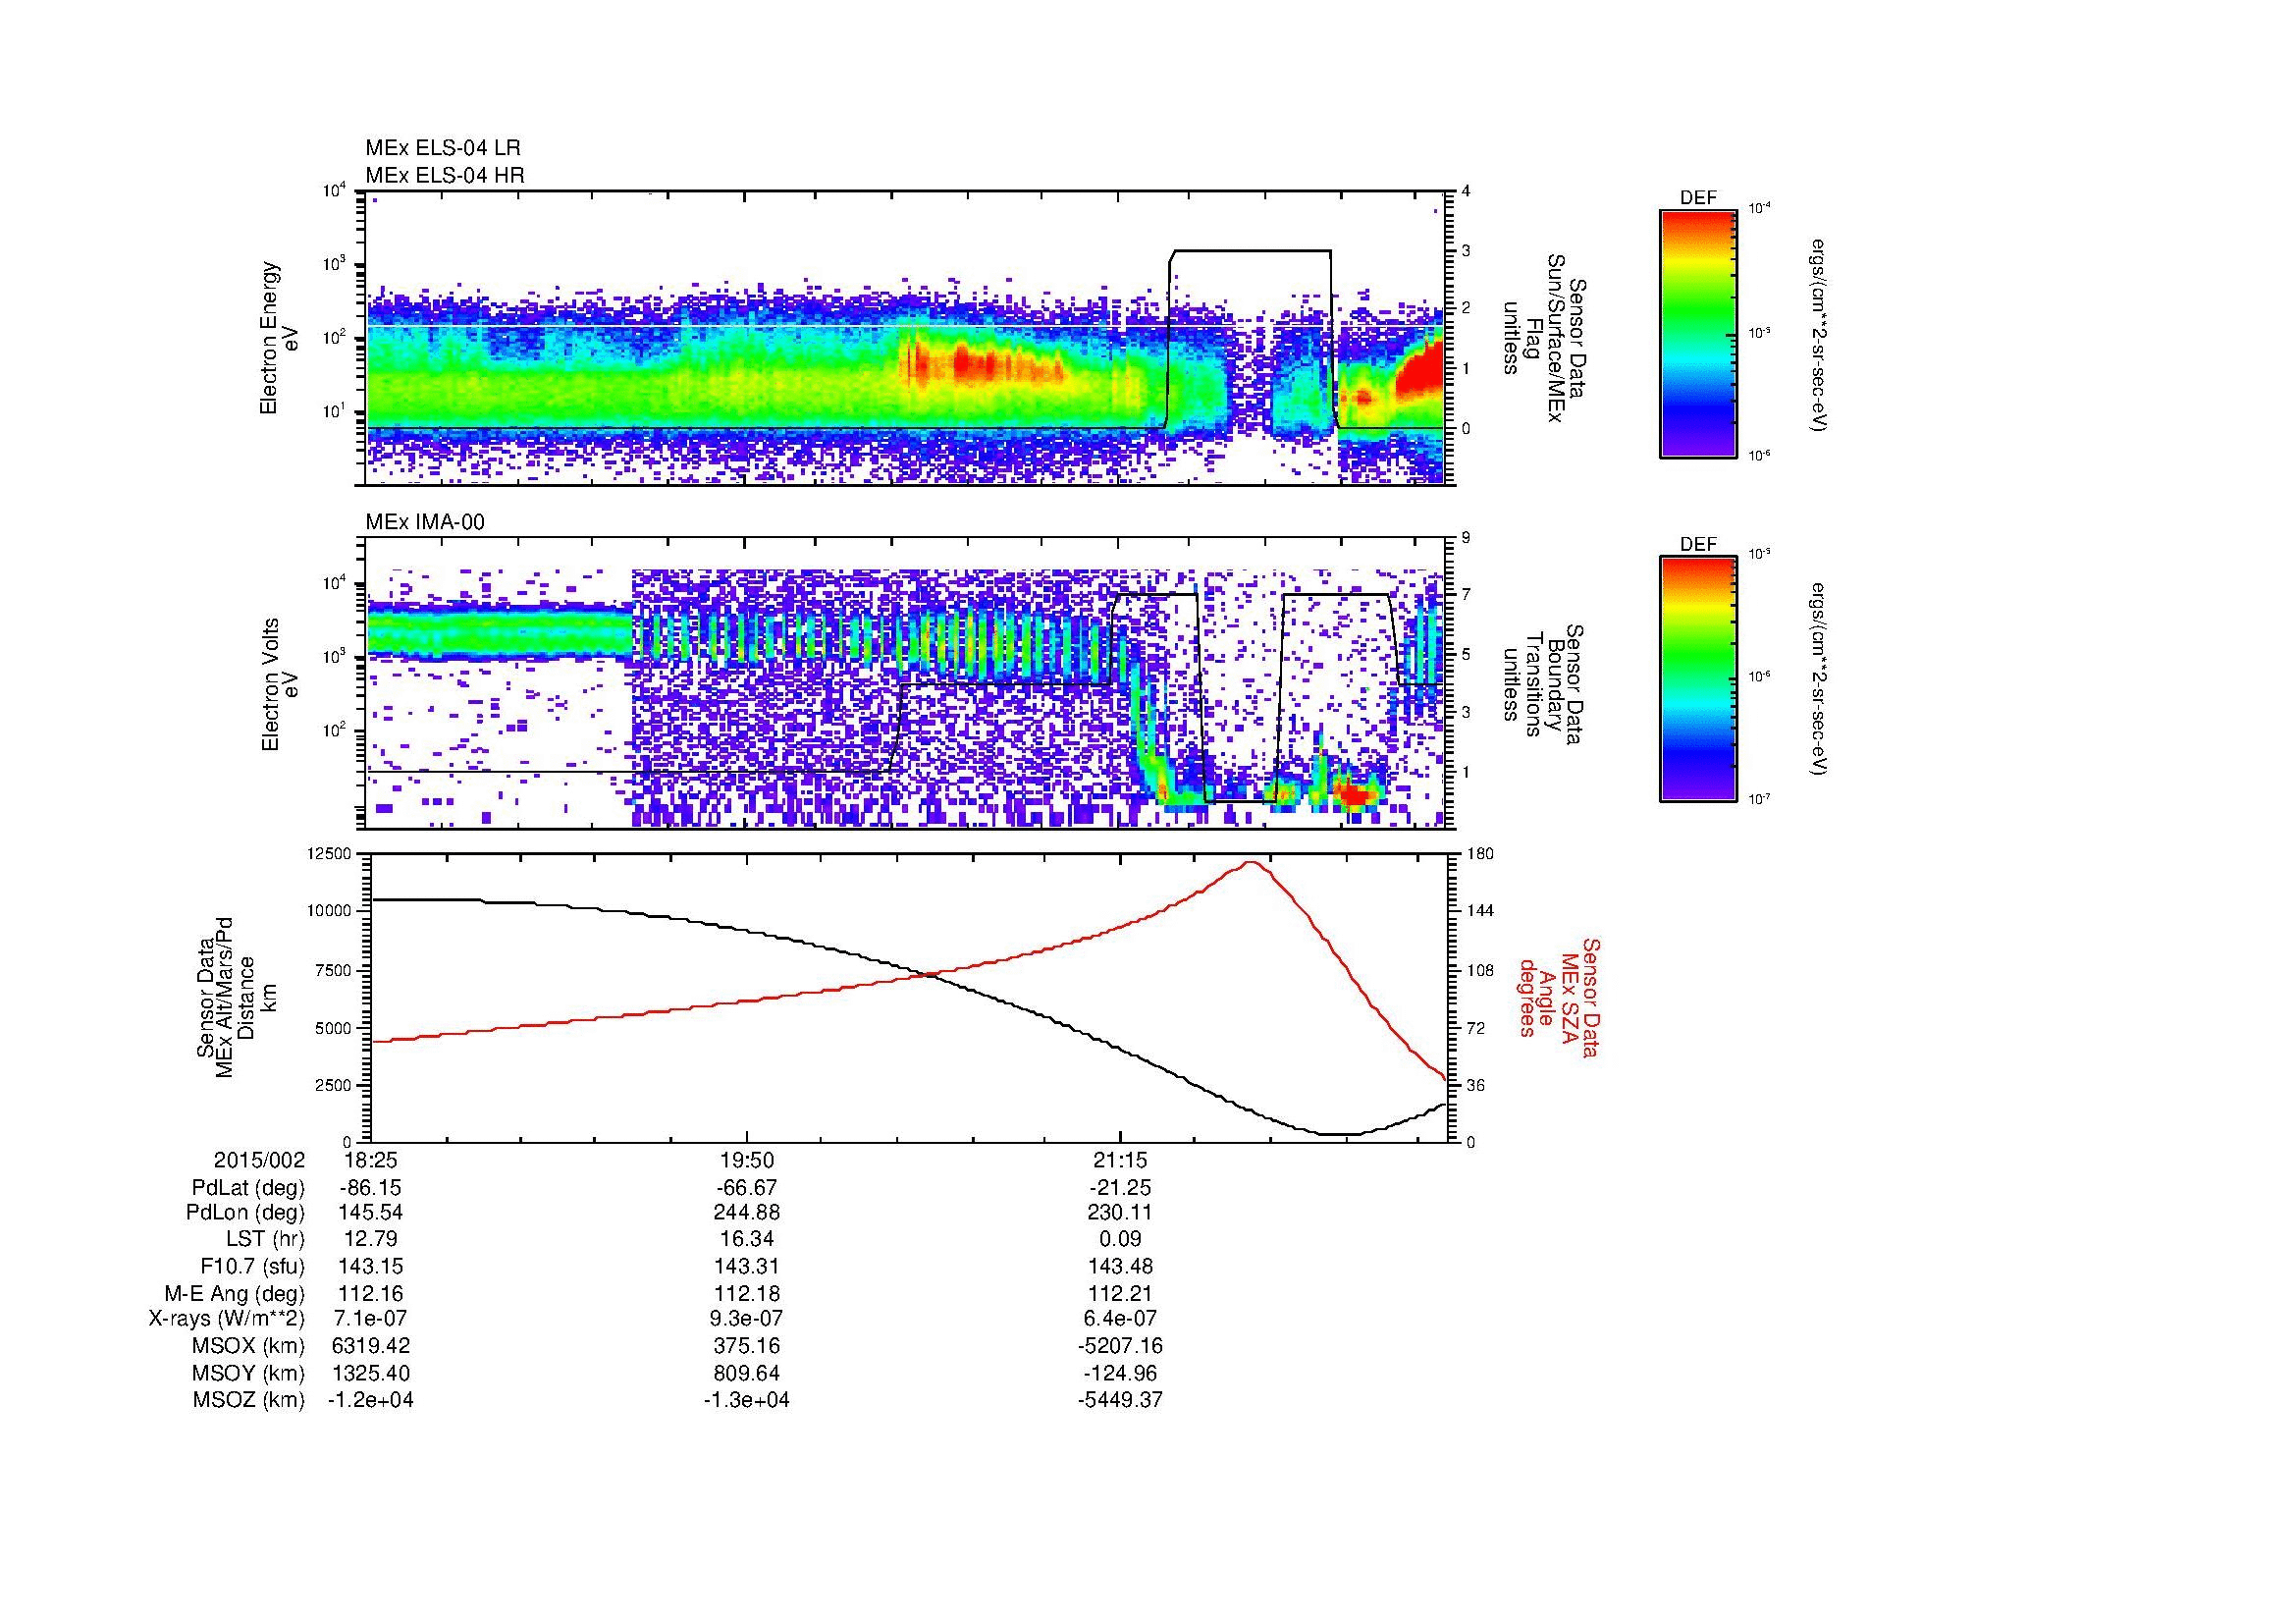Viewport: 2296px width, 1623px height.
Task: Click the 21:15 time tick label
Action: (x=1120, y=1160)
